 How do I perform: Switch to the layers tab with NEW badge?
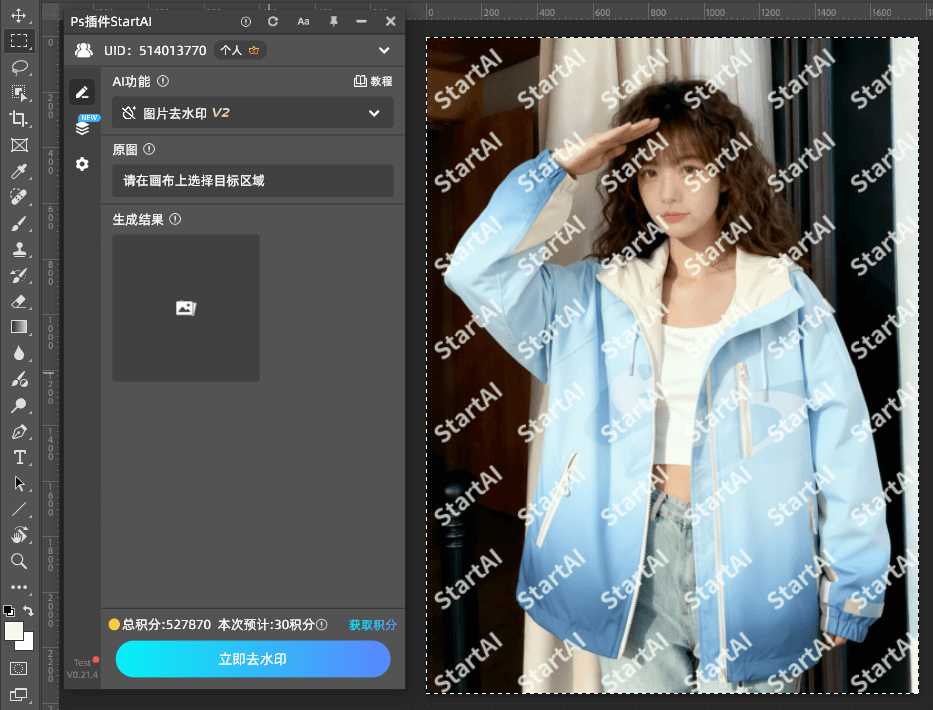pos(82,126)
